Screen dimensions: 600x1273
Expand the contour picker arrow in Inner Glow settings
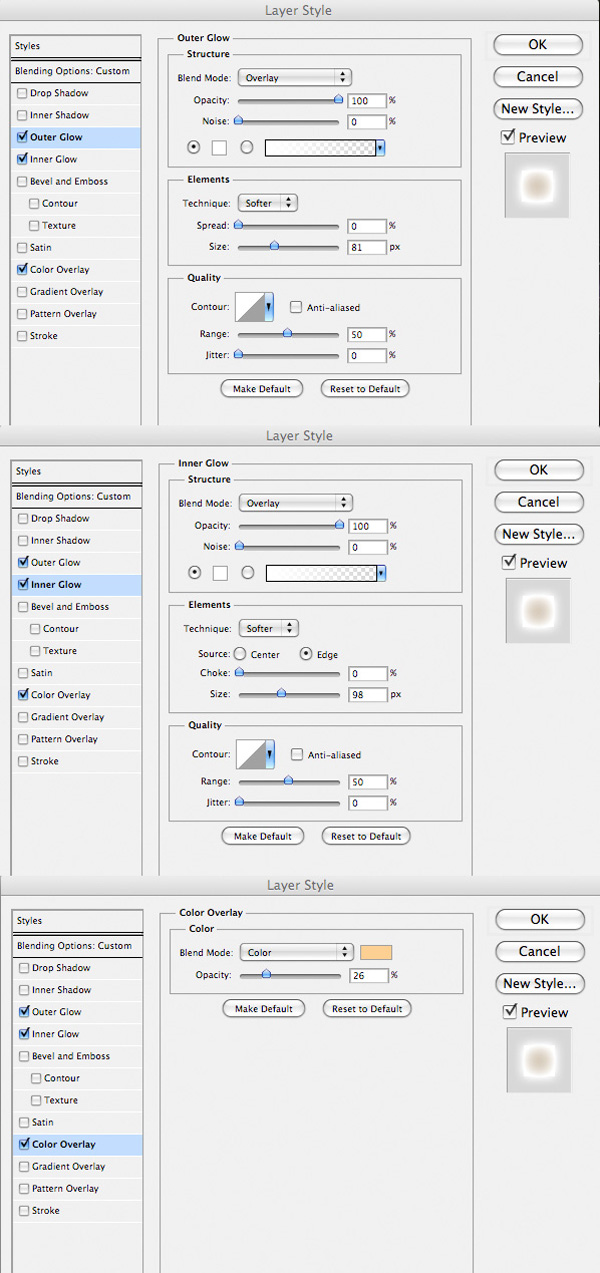coord(270,755)
